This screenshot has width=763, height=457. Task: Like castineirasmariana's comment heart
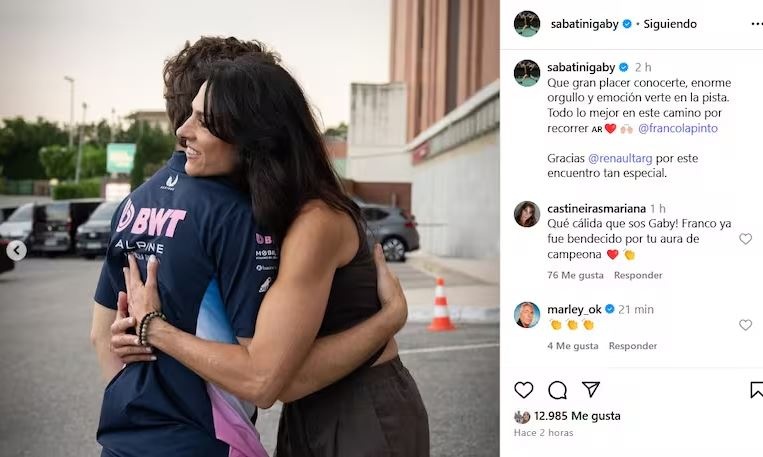tap(745, 238)
